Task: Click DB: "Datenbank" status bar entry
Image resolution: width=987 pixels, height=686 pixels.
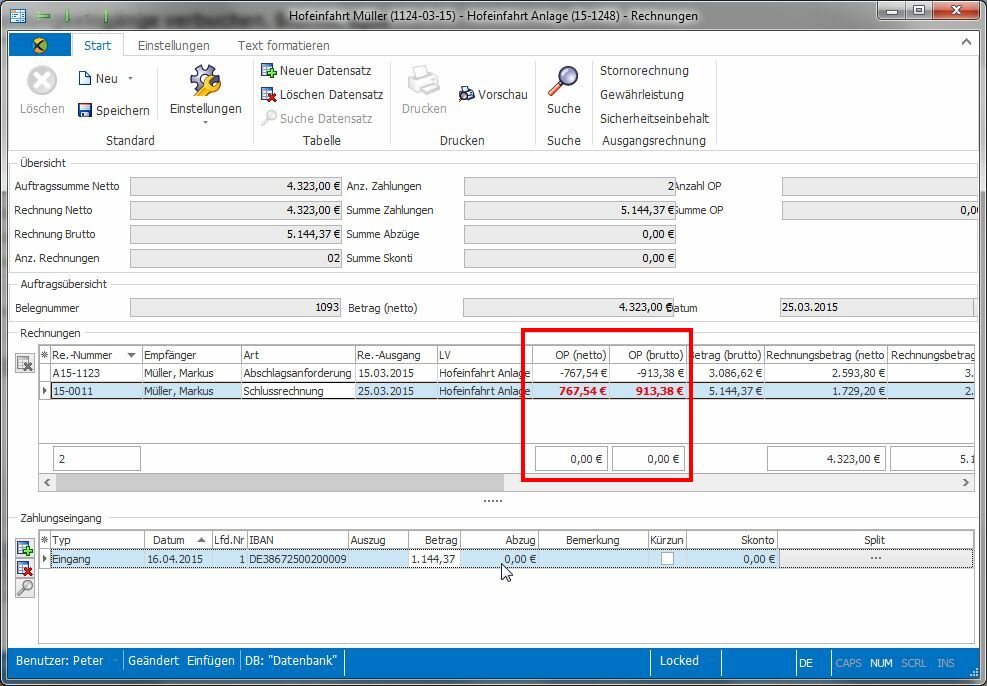Action: coord(291,661)
